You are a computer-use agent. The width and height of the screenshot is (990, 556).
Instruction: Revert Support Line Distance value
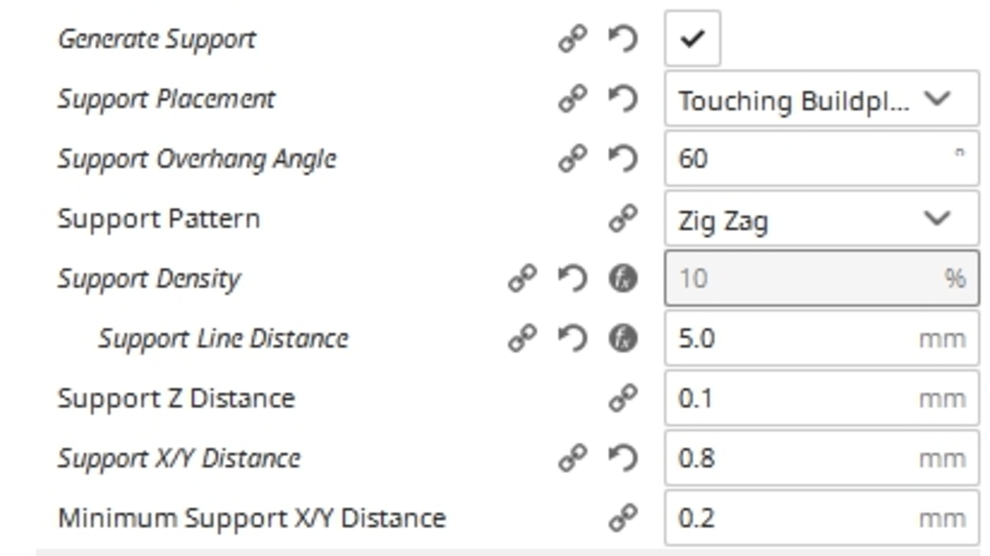572,338
